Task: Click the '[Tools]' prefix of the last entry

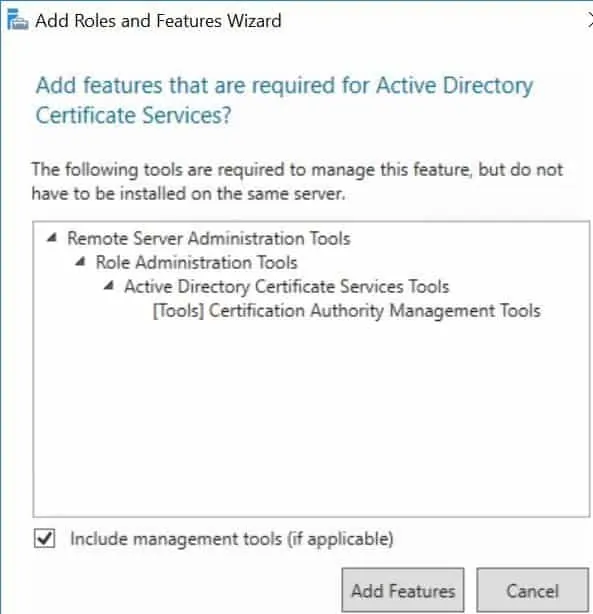Action: [x=179, y=311]
